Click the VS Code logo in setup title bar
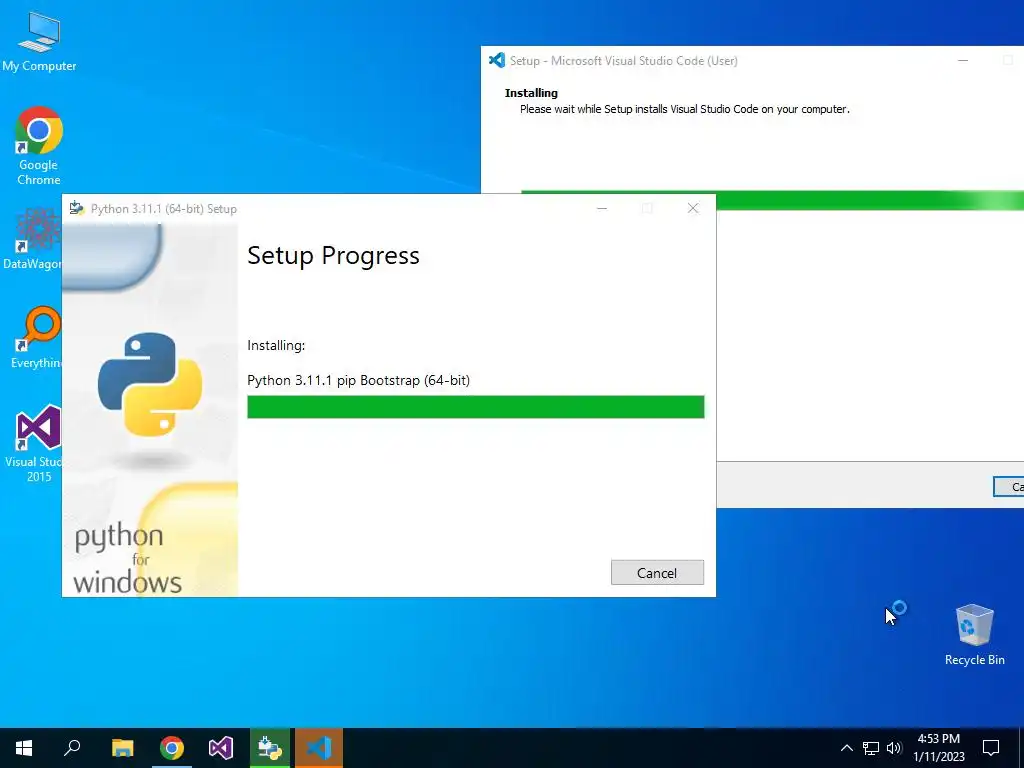Image resolution: width=1024 pixels, height=768 pixels. pyautogui.click(x=497, y=60)
